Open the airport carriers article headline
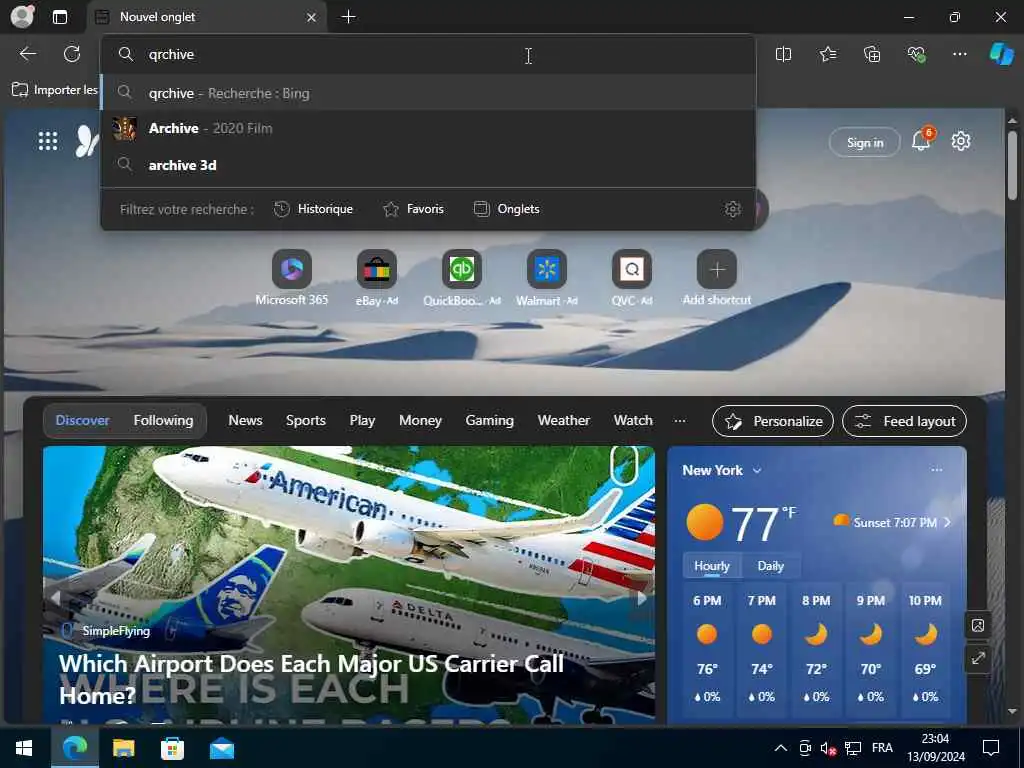The width and height of the screenshot is (1024, 768). pyautogui.click(x=312, y=679)
